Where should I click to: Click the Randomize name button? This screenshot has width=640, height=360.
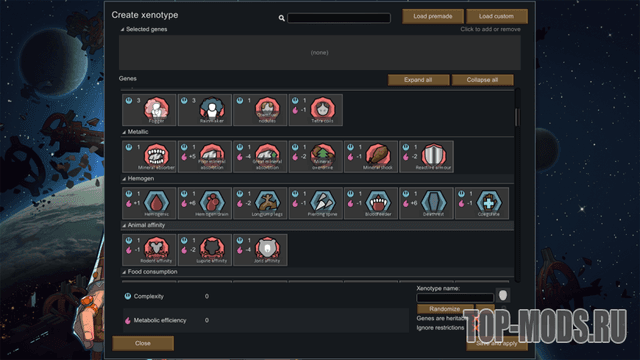pyautogui.click(x=445, y=309)
